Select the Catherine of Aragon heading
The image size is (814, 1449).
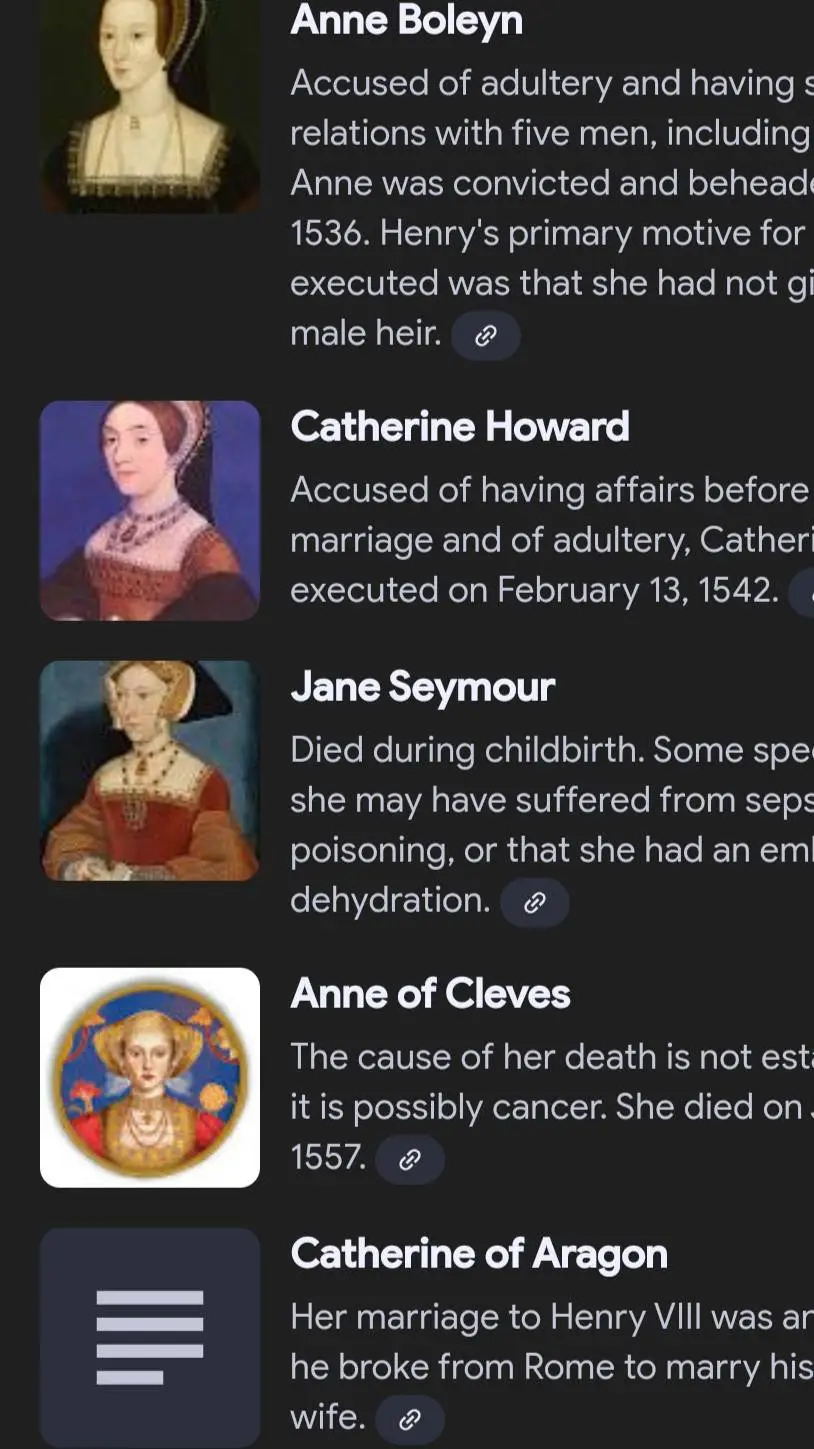pos(479,1254)
